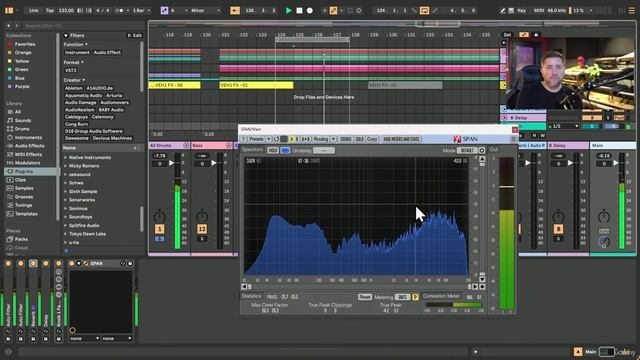This screenshot has width=640, height=360.
Task: Select the VST3 format filter tag
Action: coord(71,71)
